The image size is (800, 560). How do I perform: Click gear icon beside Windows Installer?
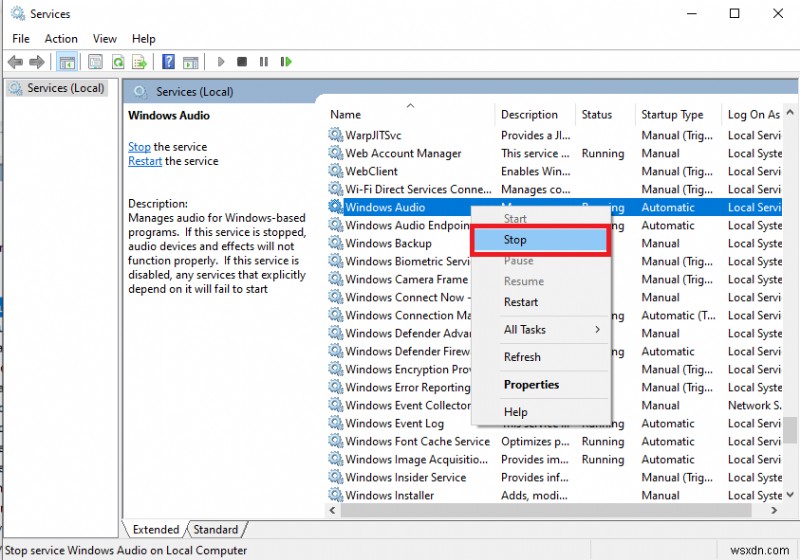point(335,494)
